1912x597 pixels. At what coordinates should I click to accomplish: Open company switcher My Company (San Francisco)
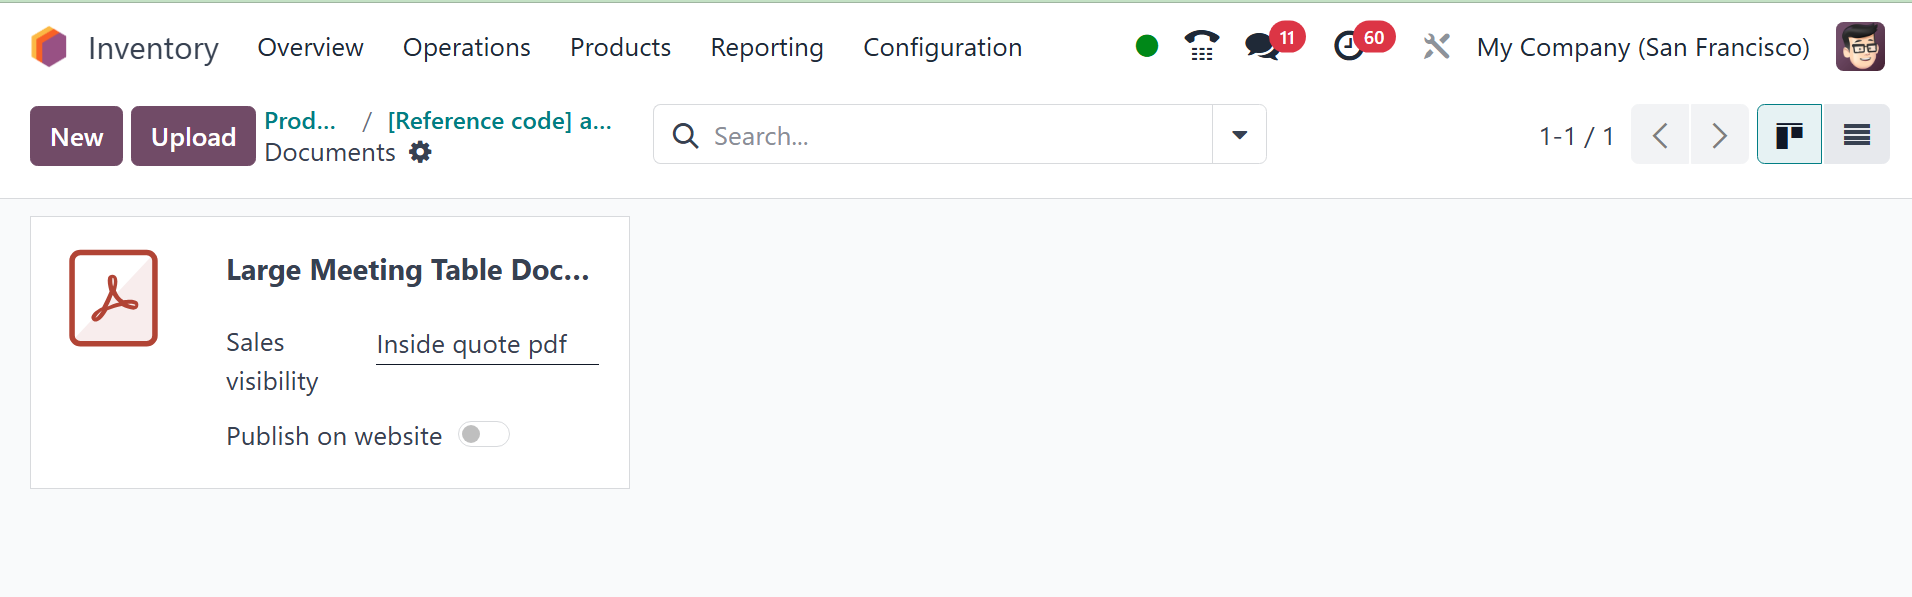click(1642, 47)
